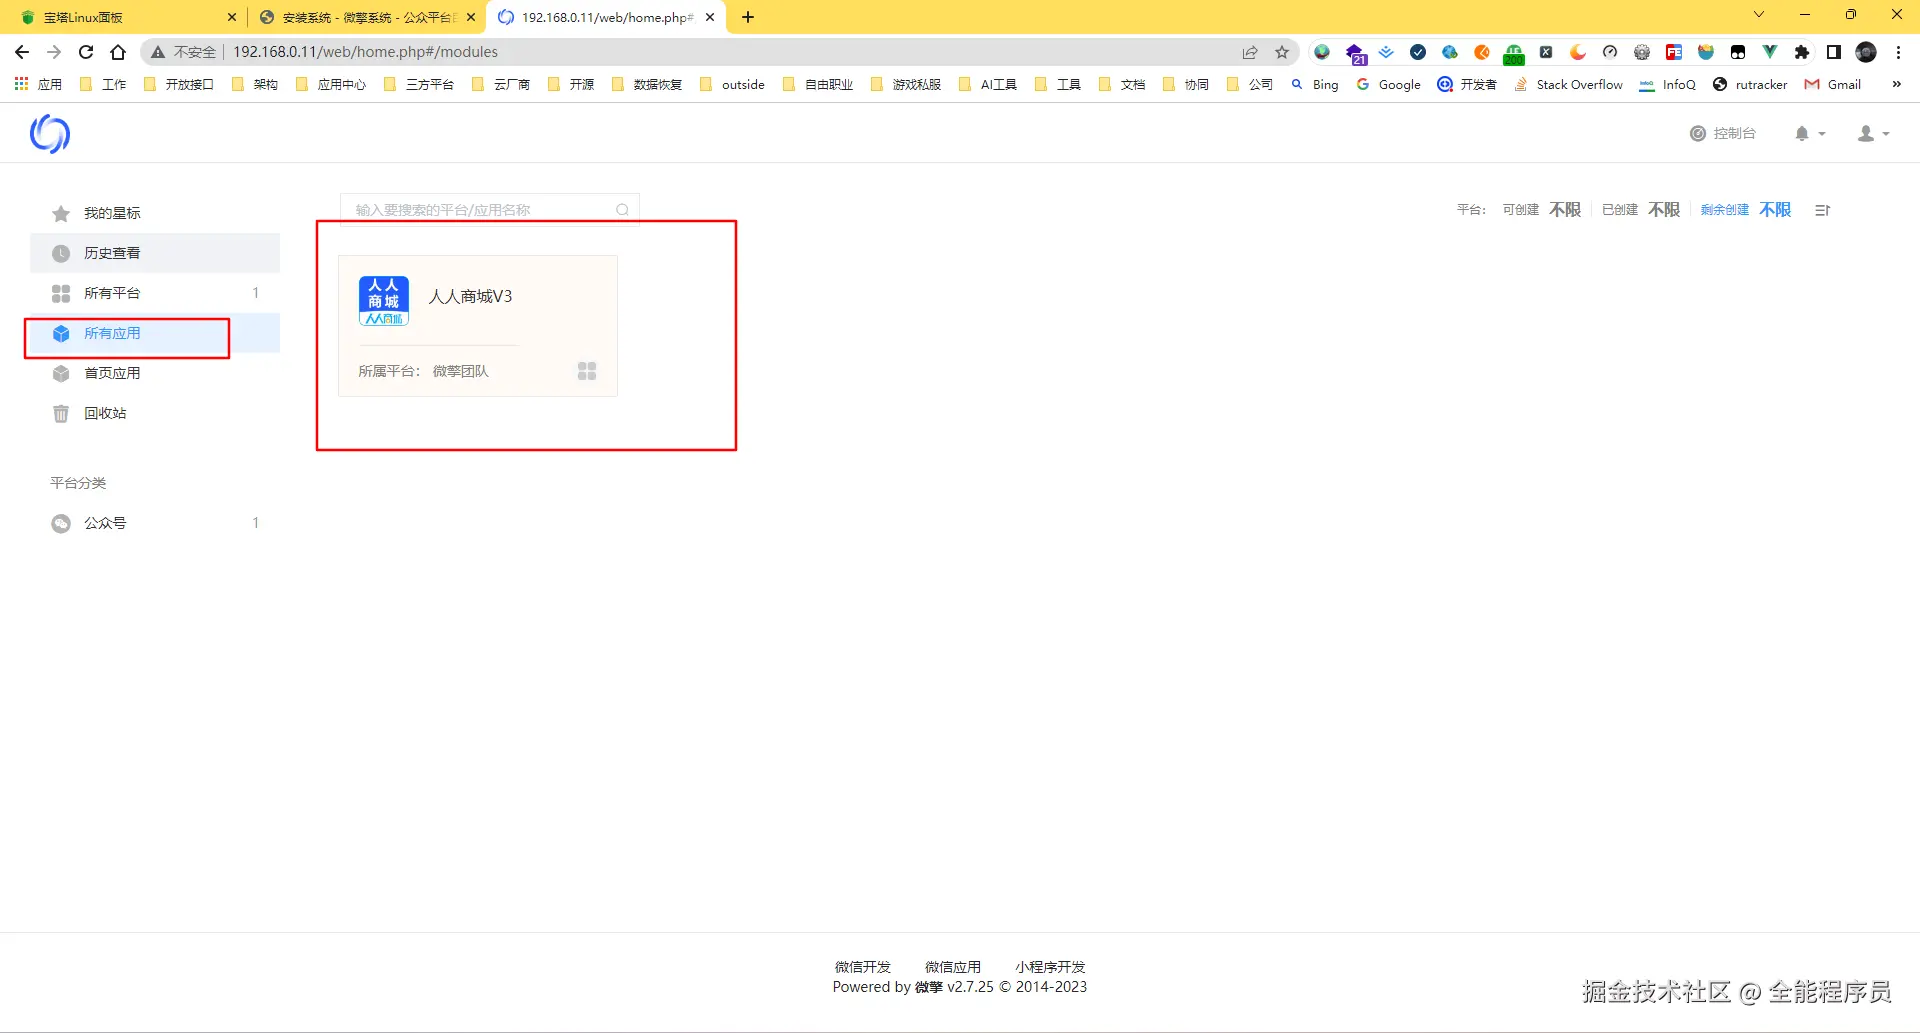Click the search magnifier icon

622,210
